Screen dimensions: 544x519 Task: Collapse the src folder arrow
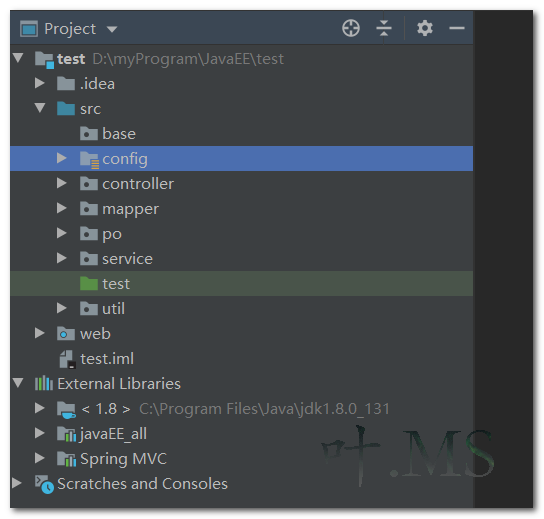(40, 108)
